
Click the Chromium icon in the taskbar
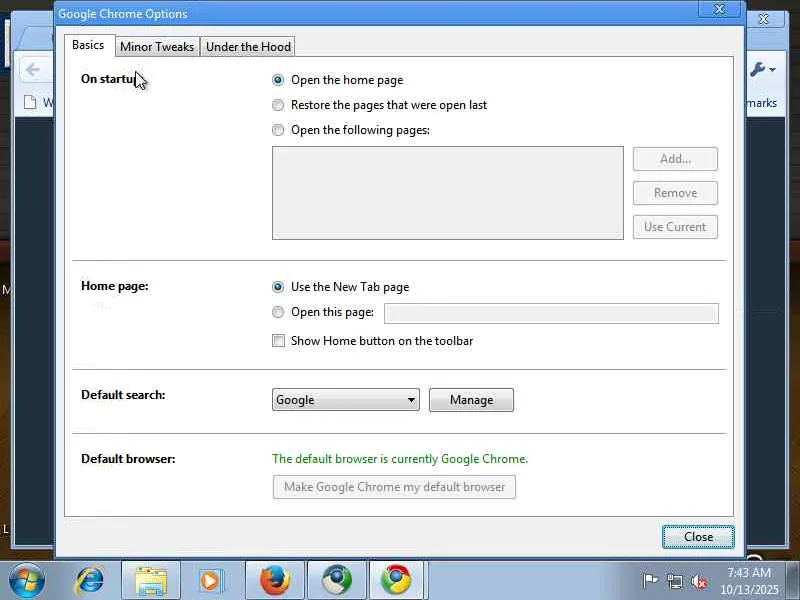(337, 581)
